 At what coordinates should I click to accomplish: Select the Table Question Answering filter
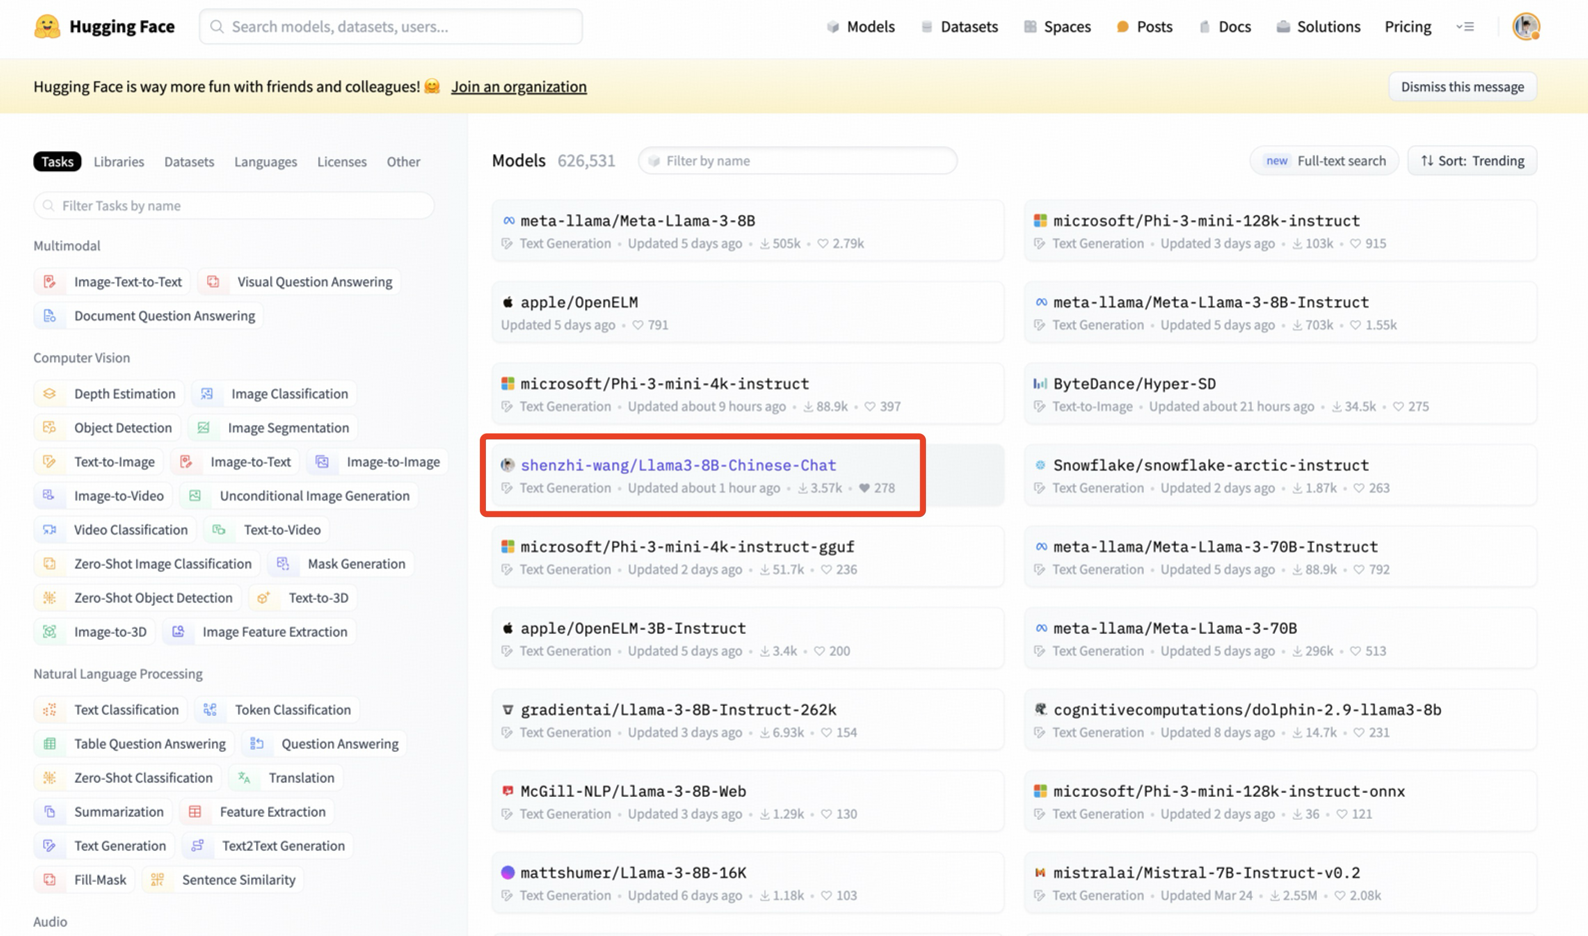coord(135,744)
